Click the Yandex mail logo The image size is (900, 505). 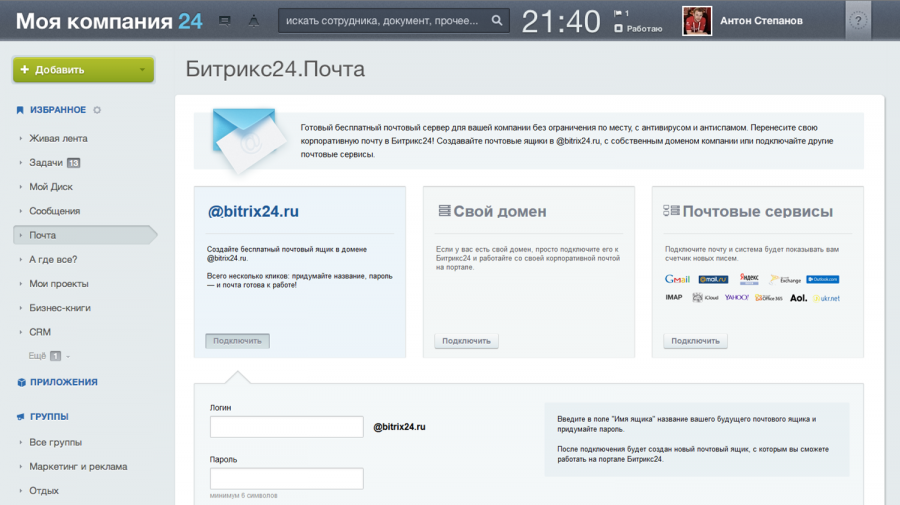[x=749, y=278]
